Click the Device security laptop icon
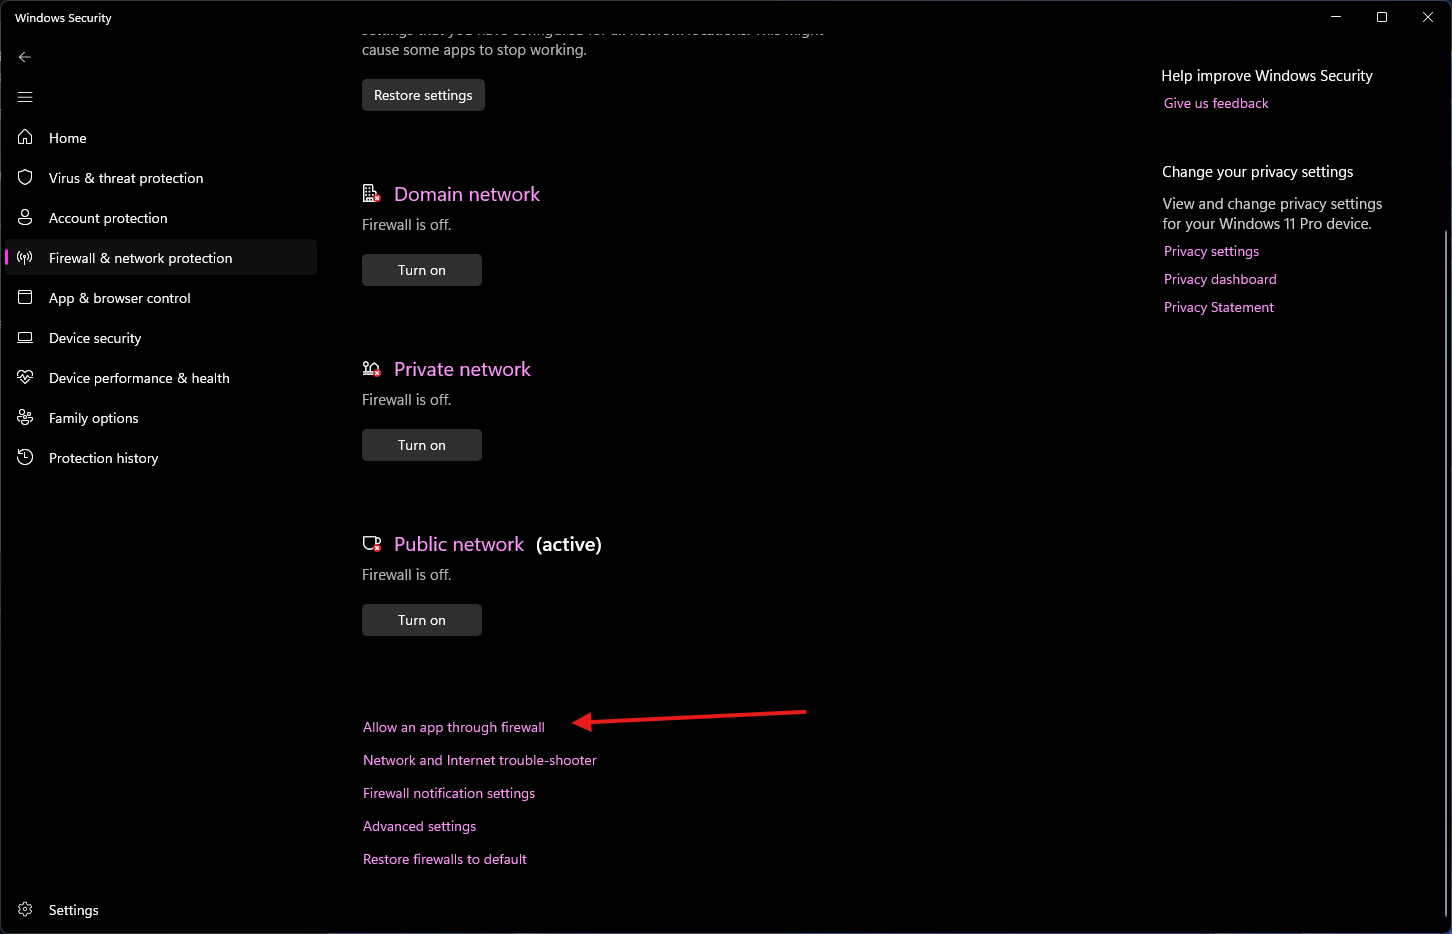 click(25, 337)
